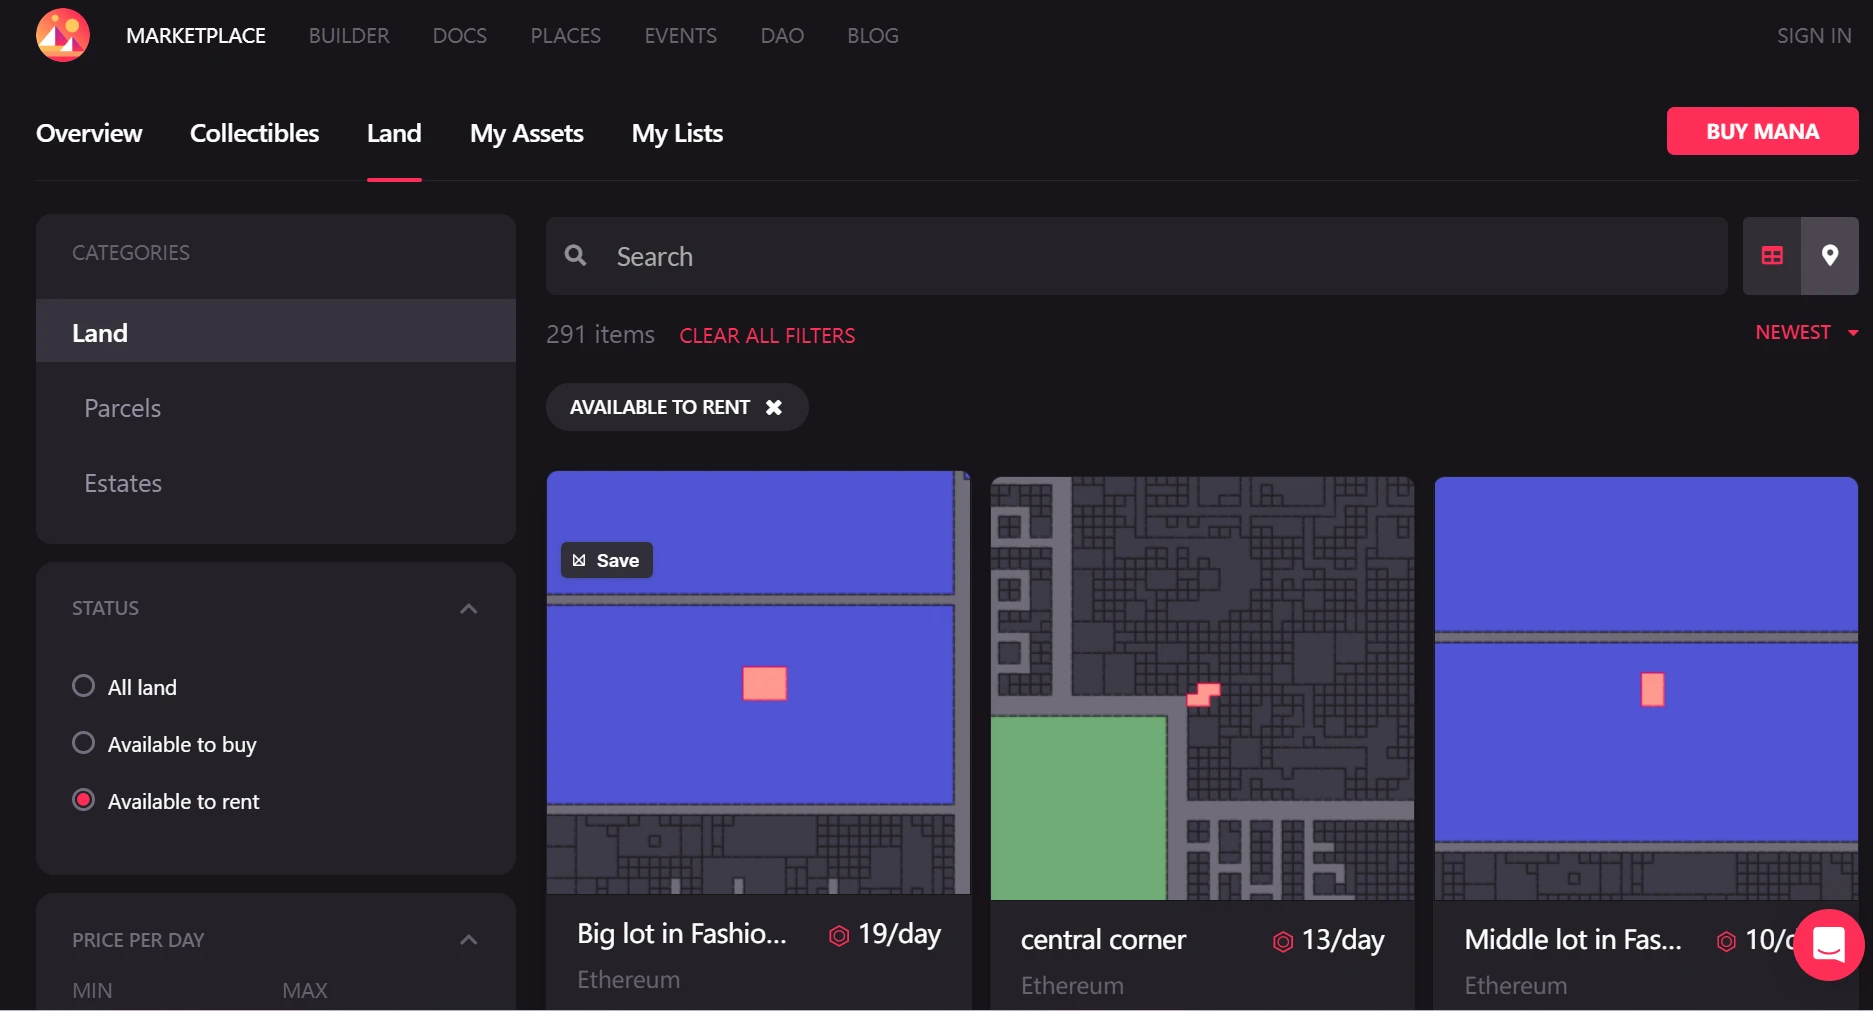This screenshot has height=1011, width=1873.
Task: Click Clear All Filters link
Action: click(767, 336)
